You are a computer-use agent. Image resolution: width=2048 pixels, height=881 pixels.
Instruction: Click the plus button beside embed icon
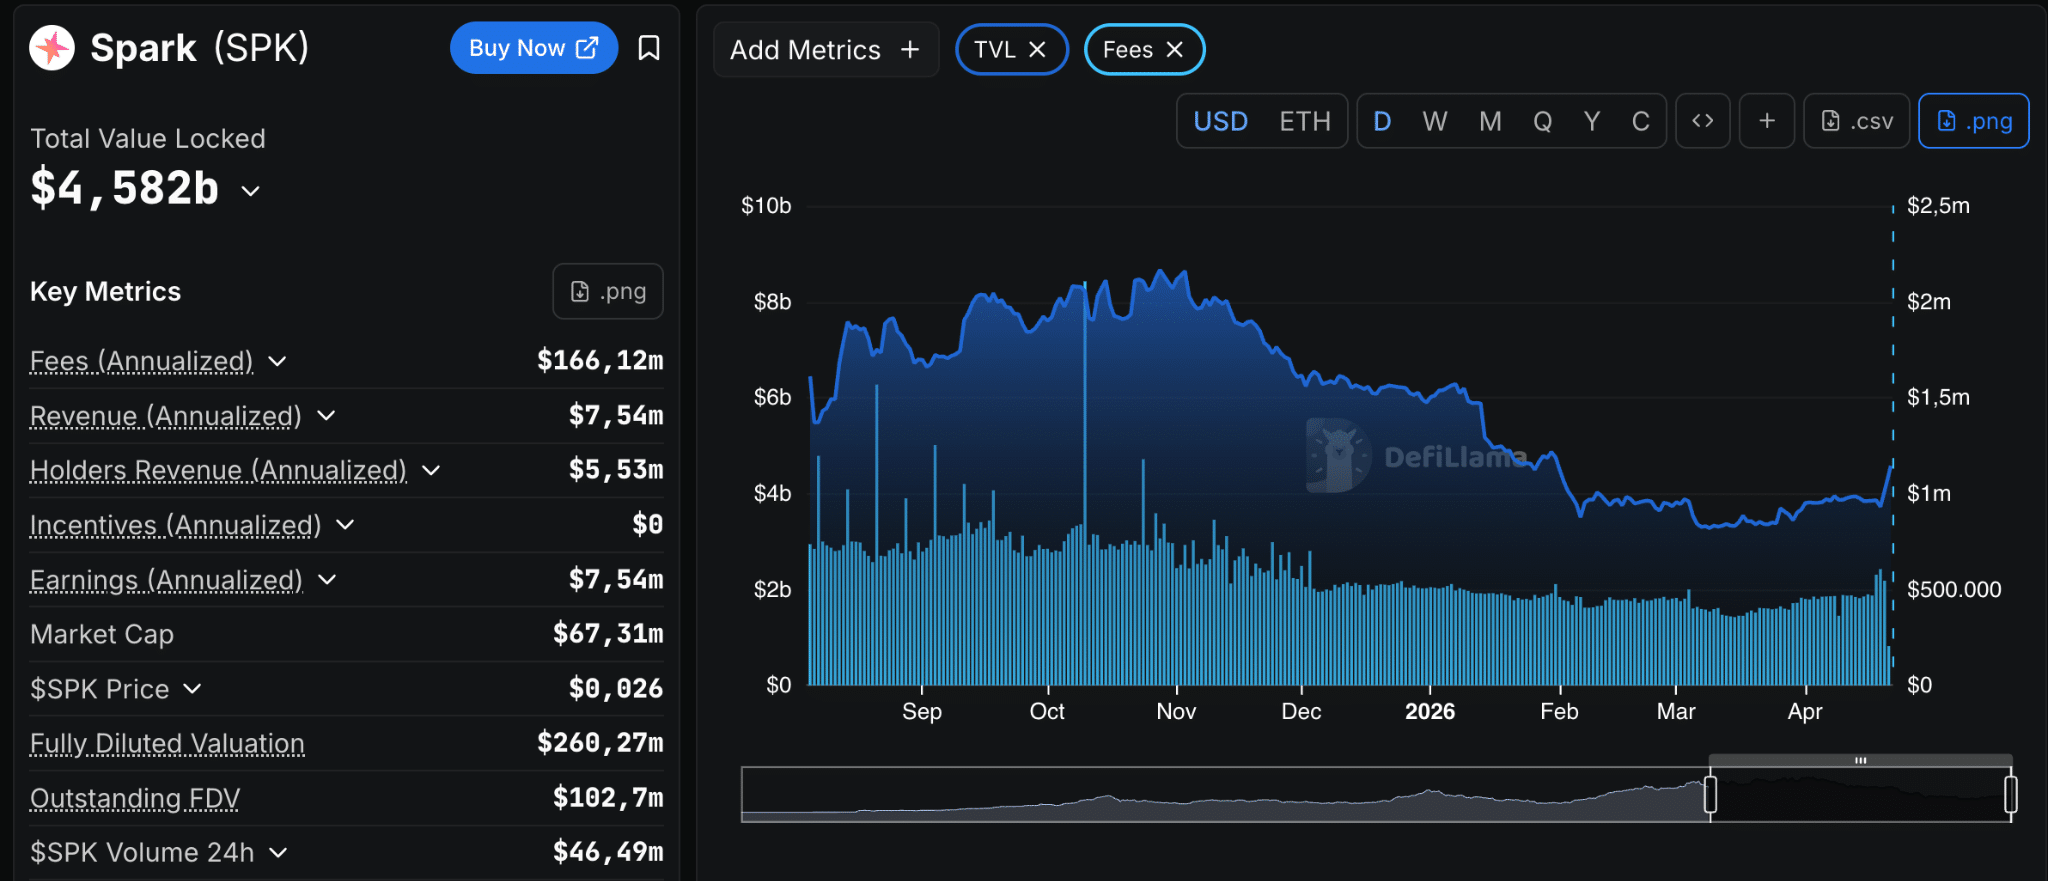pos(1767,121)
